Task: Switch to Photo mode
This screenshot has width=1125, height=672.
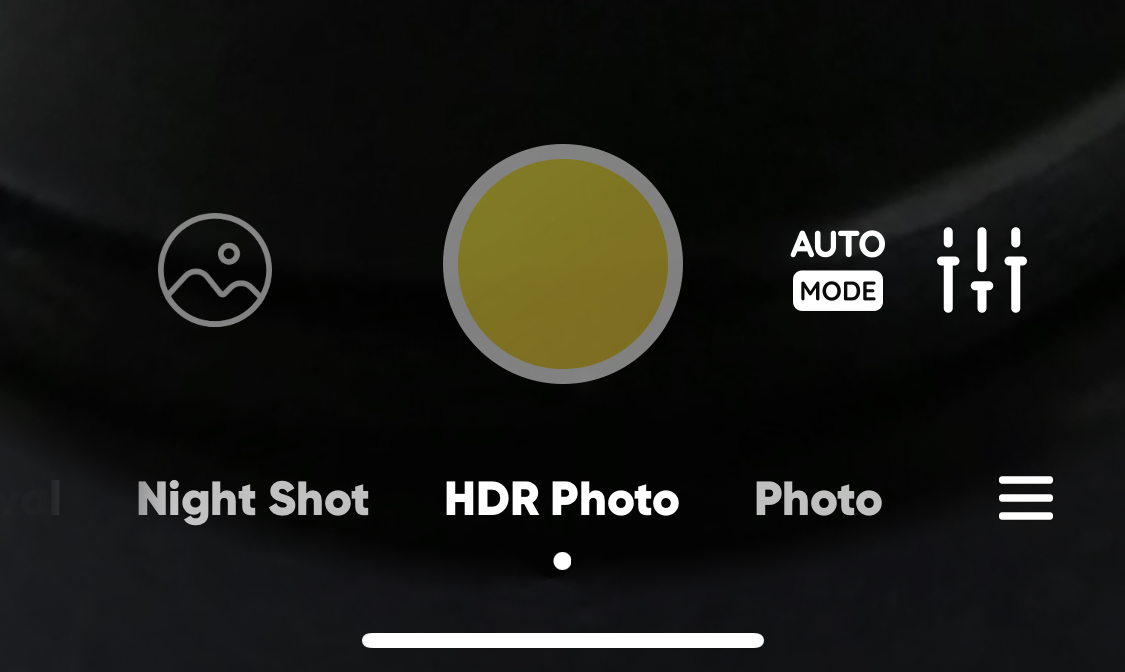Action: point(818,498)
